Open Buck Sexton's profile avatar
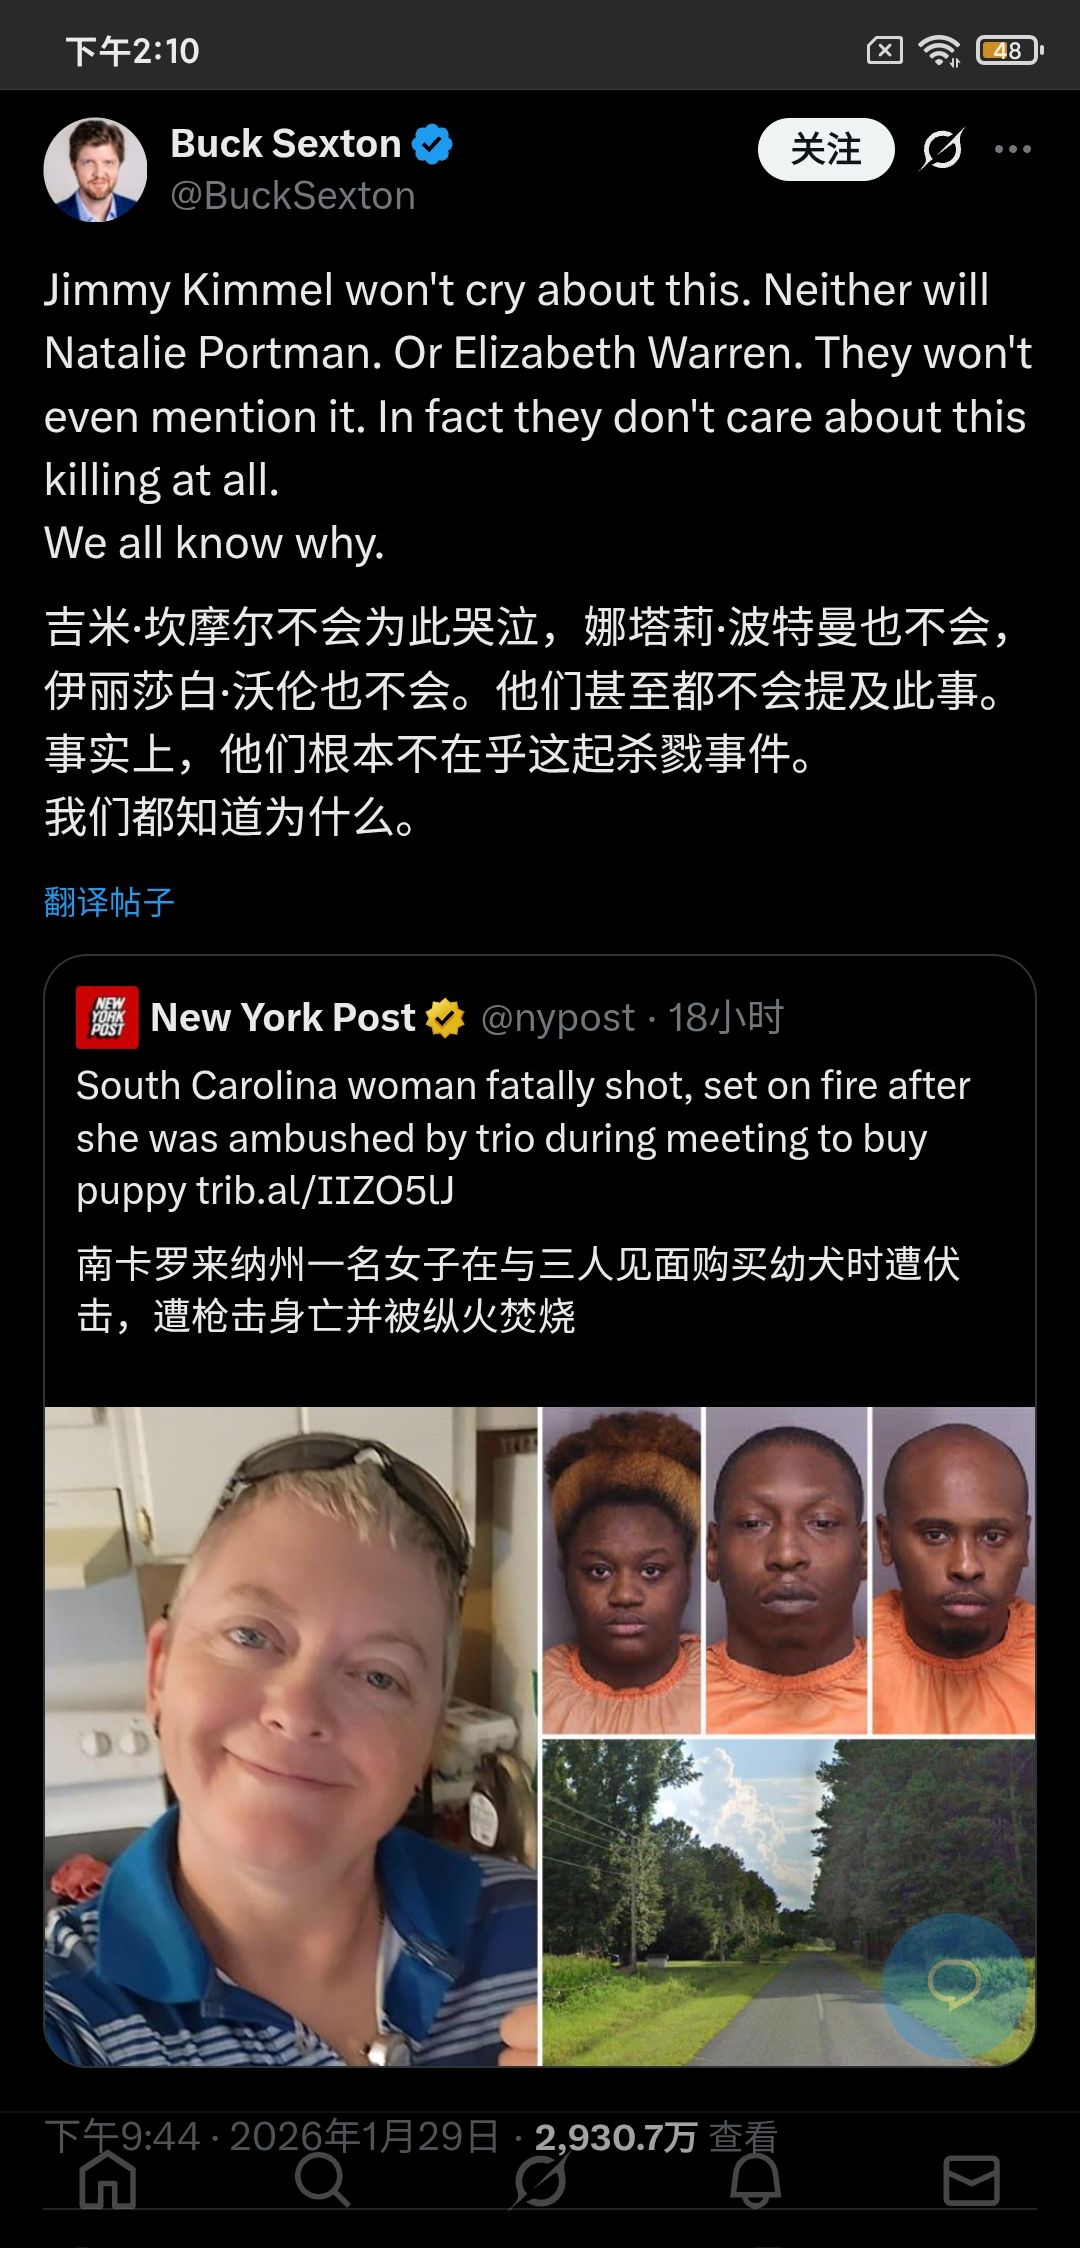 [x=96, y=170]
